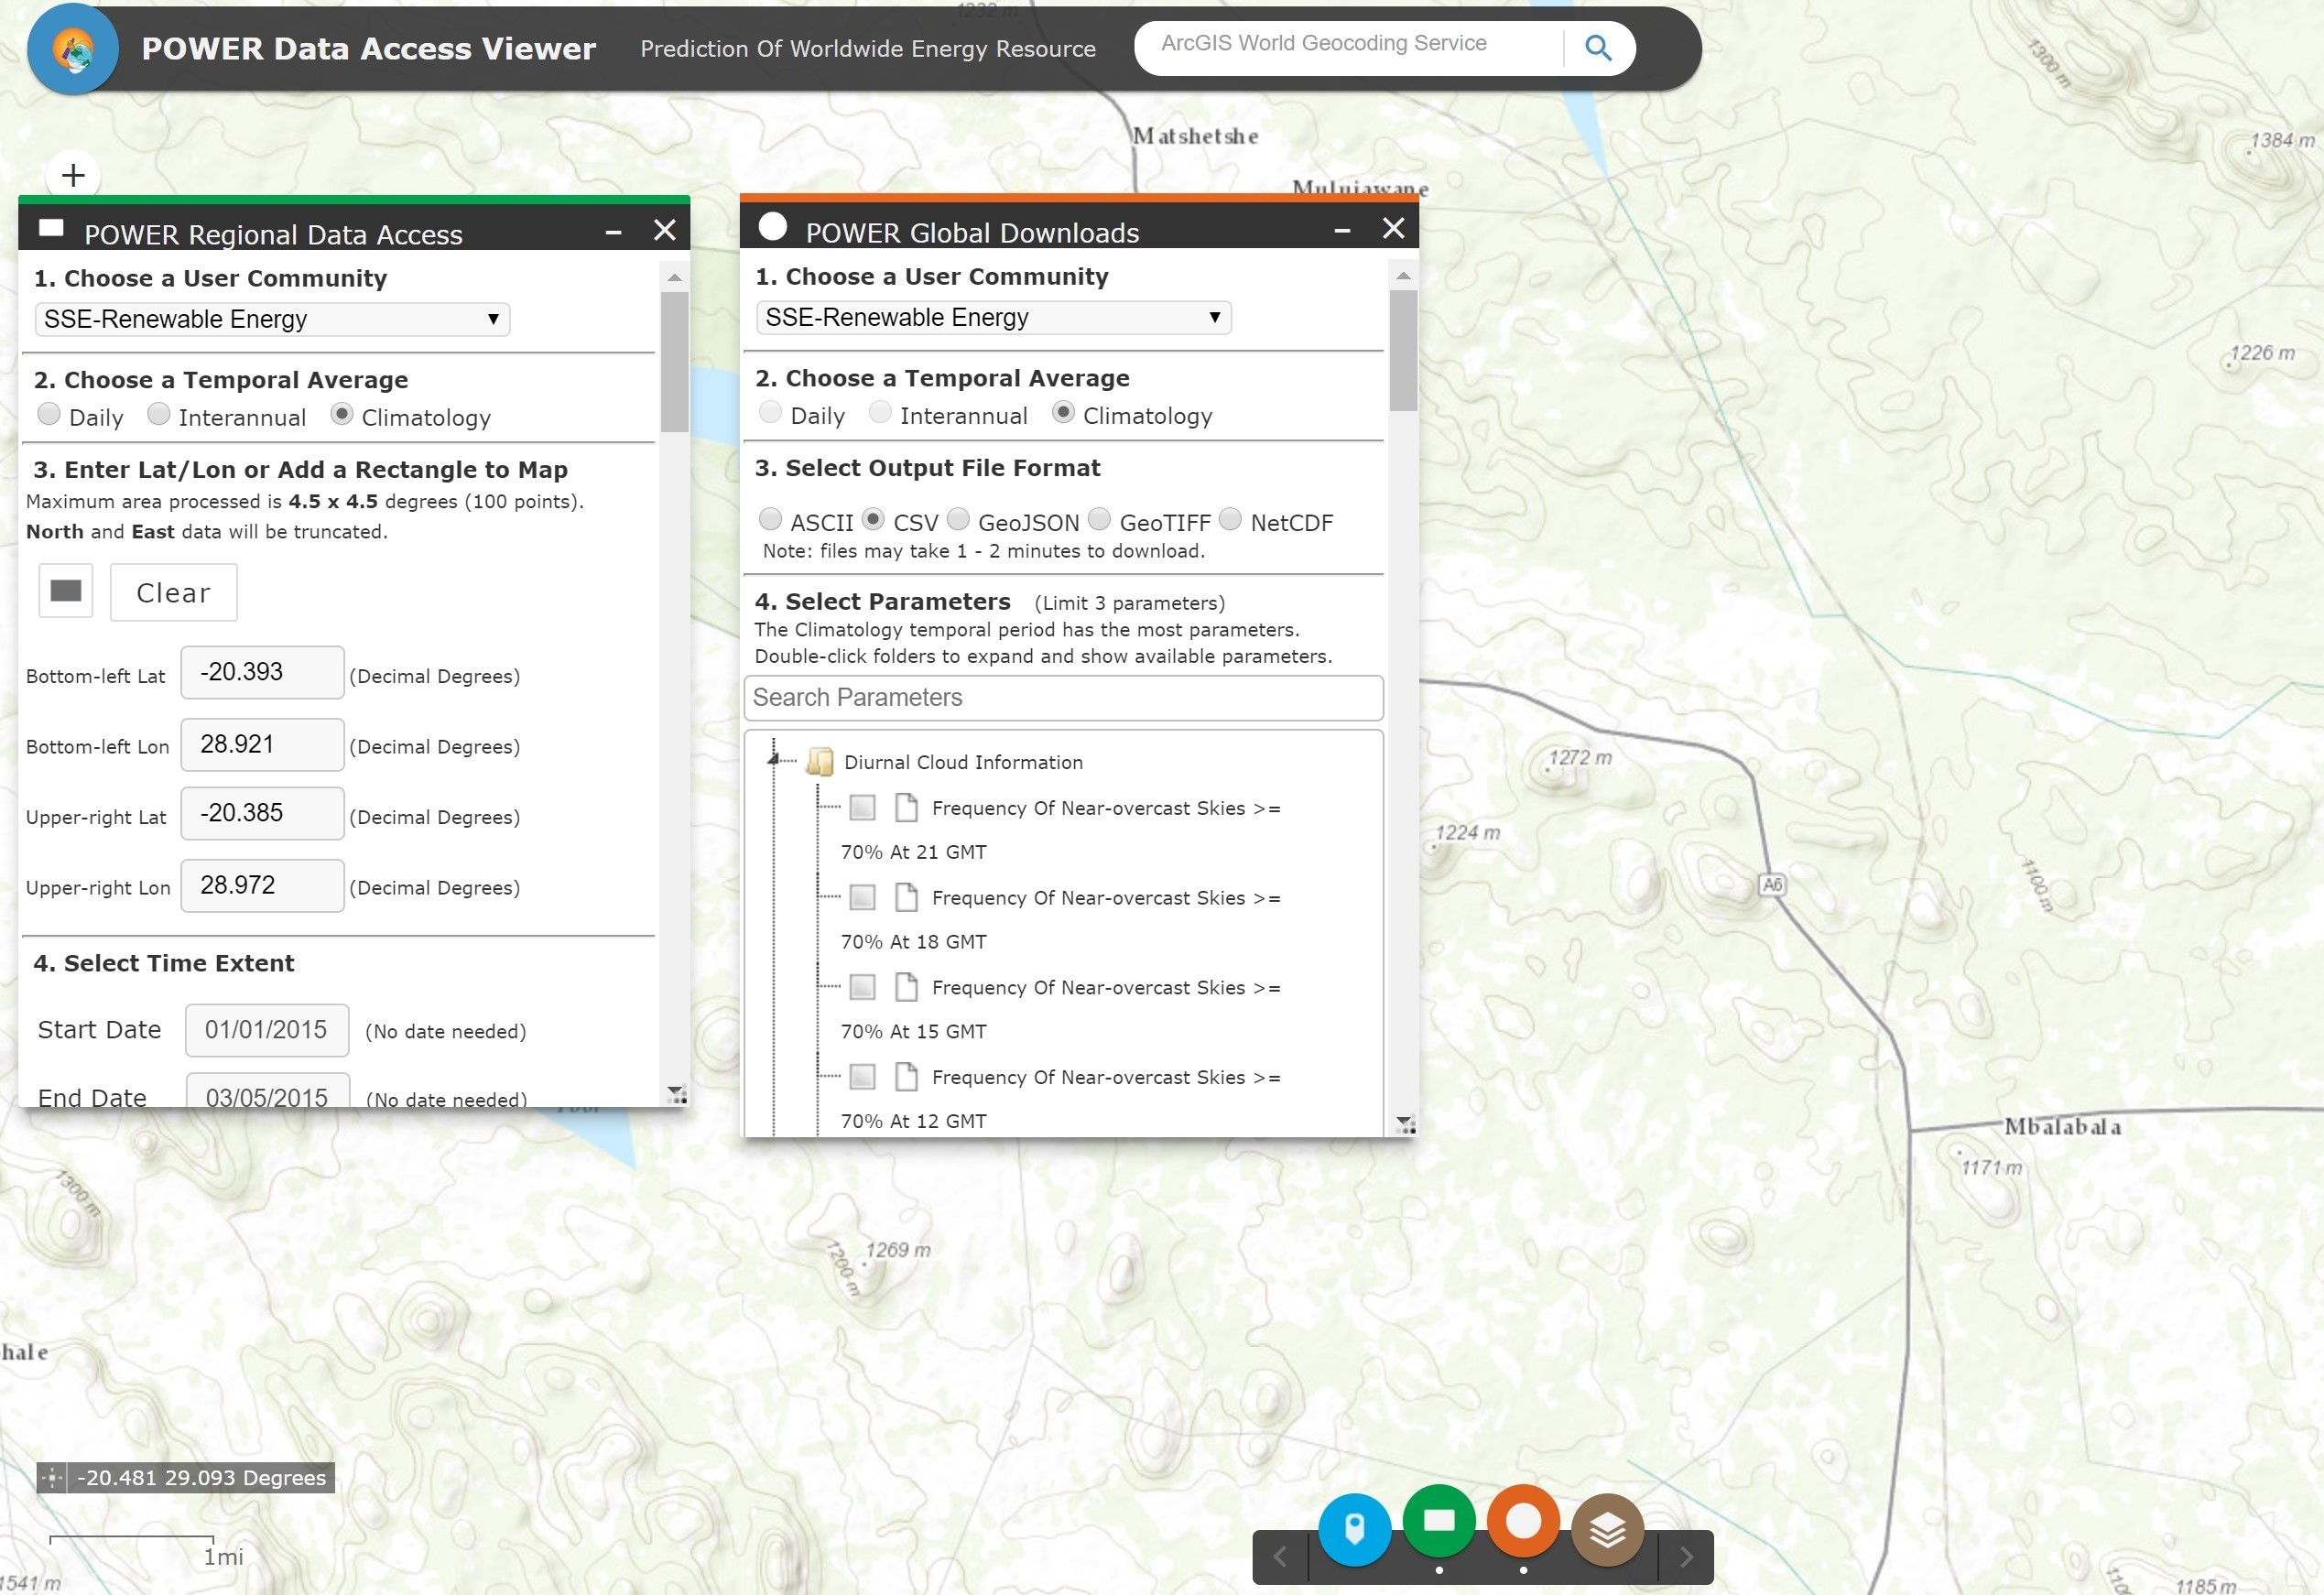Screen dimensions: 2324x1595
Task: Collapse the Diurnal Cloud Information folder
Action: coord(773,761)
